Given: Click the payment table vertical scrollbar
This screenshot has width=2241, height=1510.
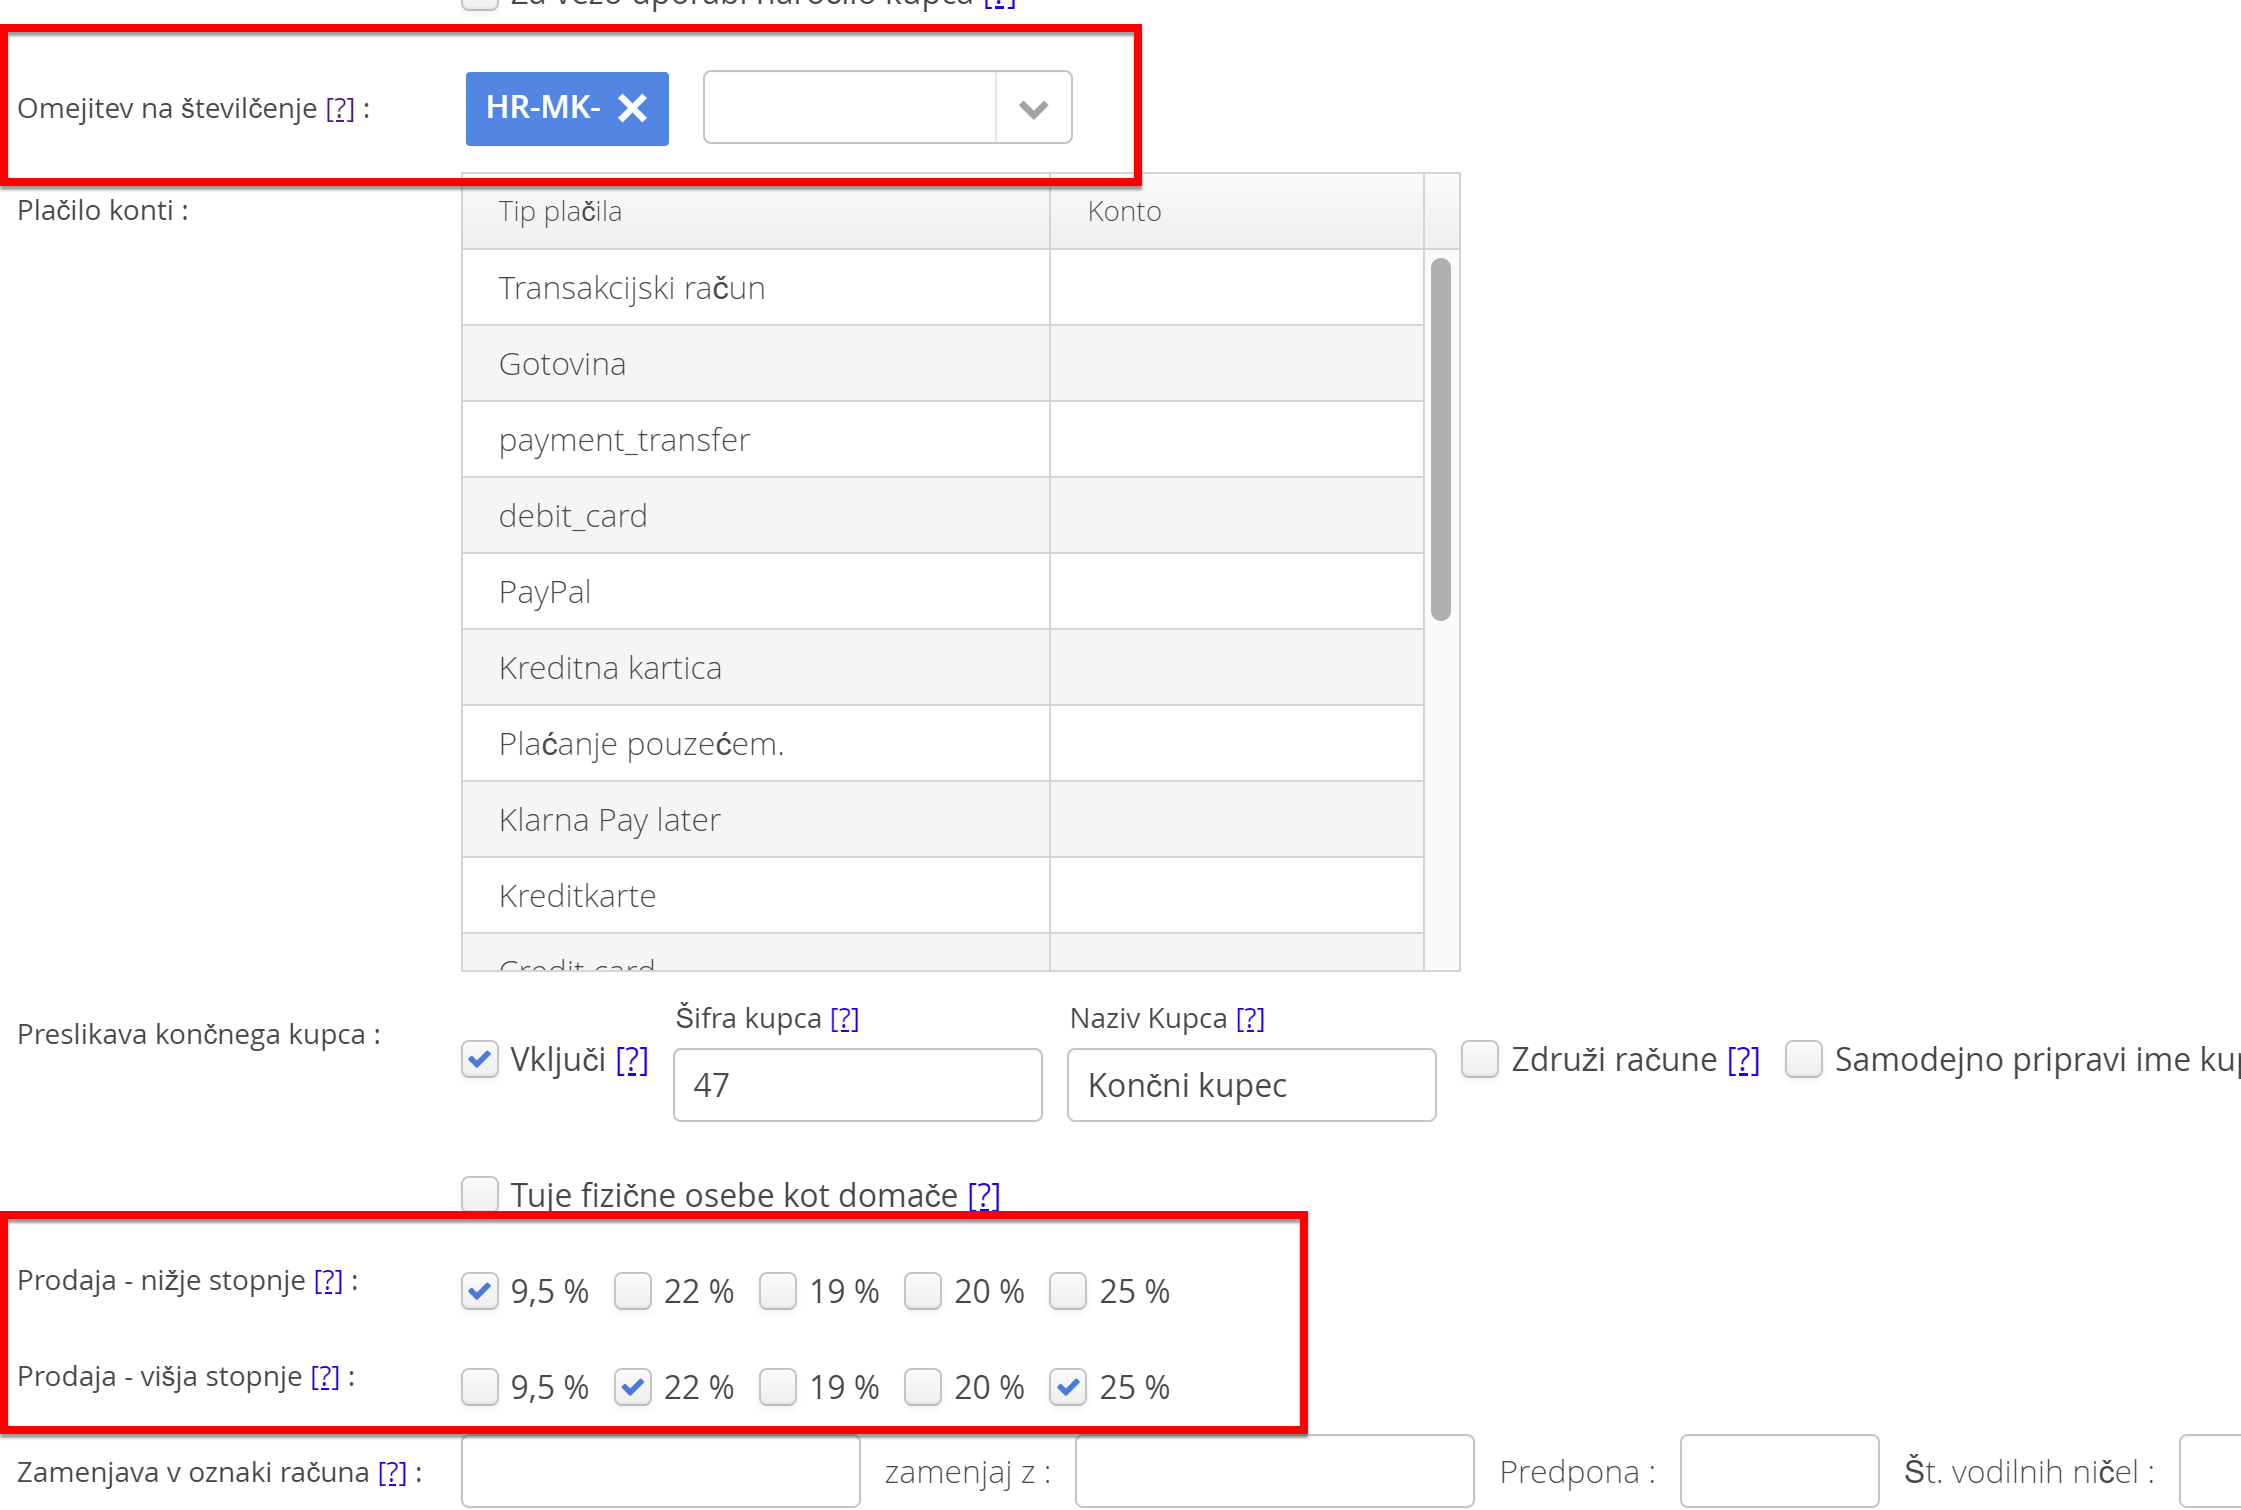Looking at the screenshot, I should pos(1440,440).
